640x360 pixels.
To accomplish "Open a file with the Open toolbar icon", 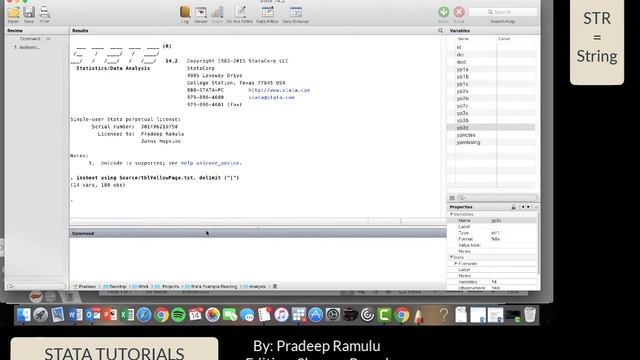I will coord(13,14).
